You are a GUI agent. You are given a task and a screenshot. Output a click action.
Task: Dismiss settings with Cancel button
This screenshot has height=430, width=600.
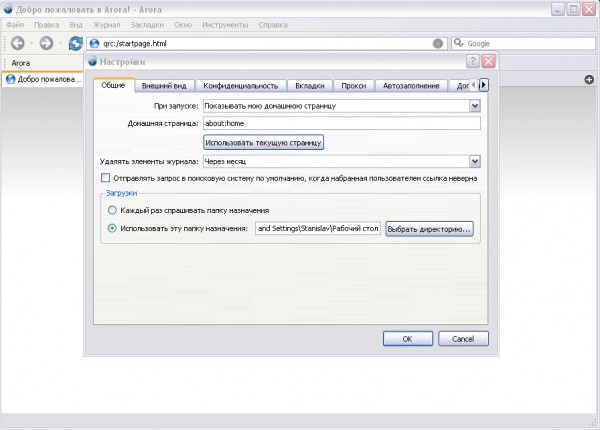point(463,339)
